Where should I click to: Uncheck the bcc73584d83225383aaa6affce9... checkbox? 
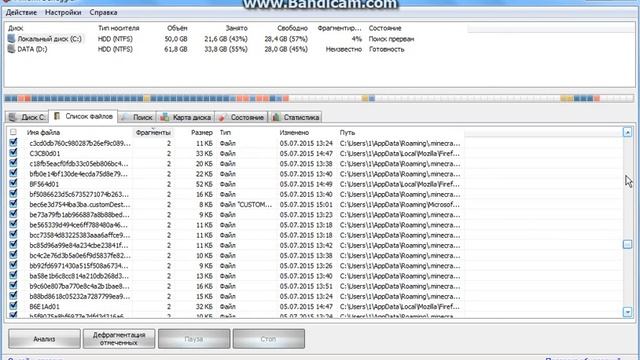pyautogui.click(x=13, y=234)
